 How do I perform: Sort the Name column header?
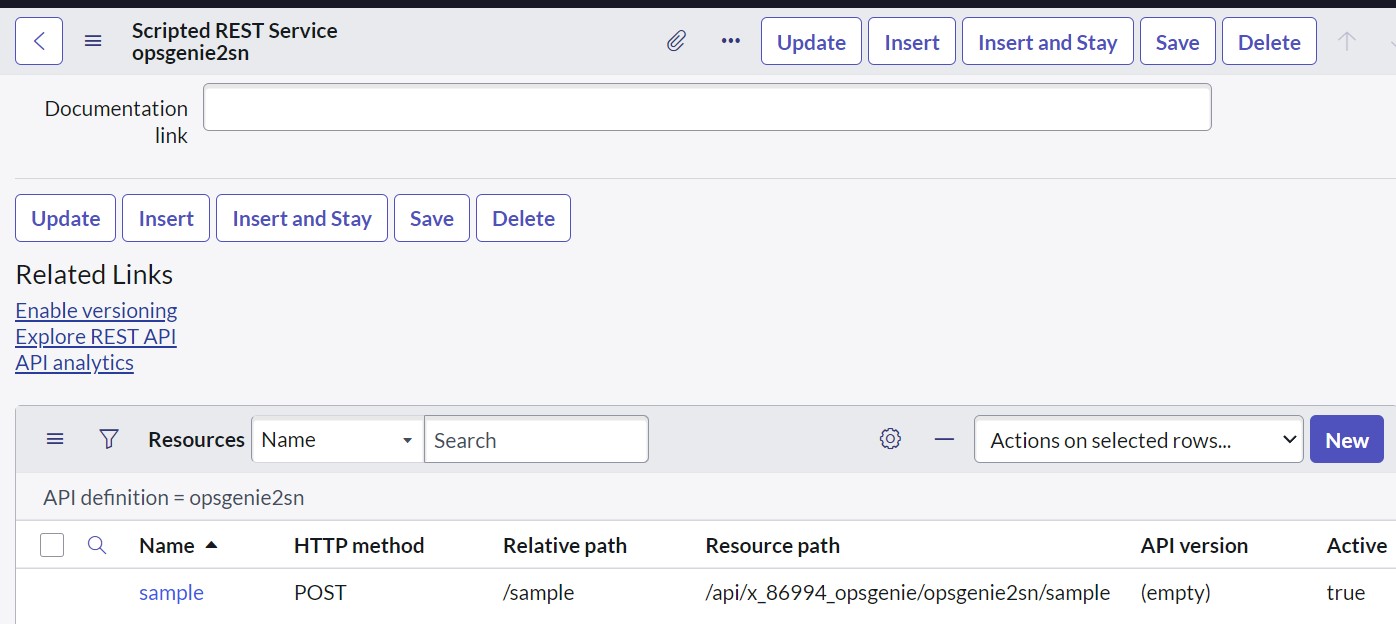click(x=165, y=545)
